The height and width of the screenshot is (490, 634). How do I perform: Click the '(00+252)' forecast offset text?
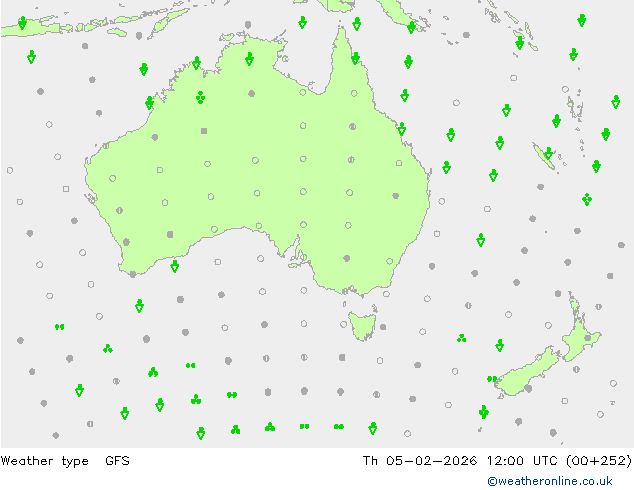(599, 460)
